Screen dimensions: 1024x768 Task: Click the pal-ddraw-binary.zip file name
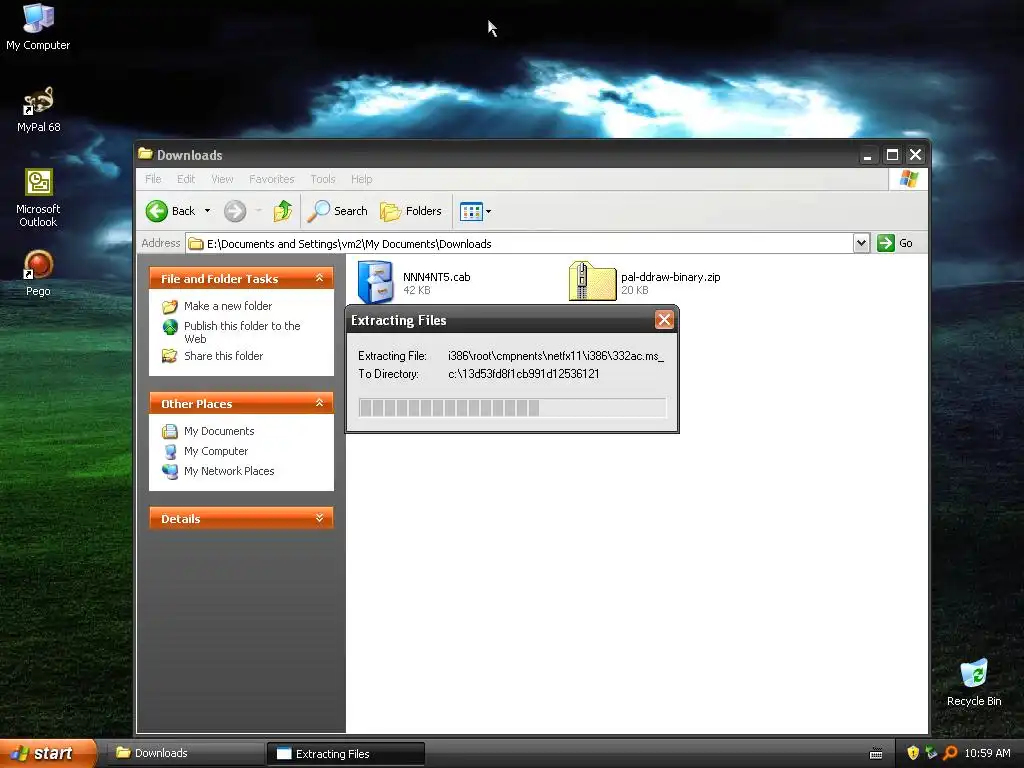tap(671, 277)
